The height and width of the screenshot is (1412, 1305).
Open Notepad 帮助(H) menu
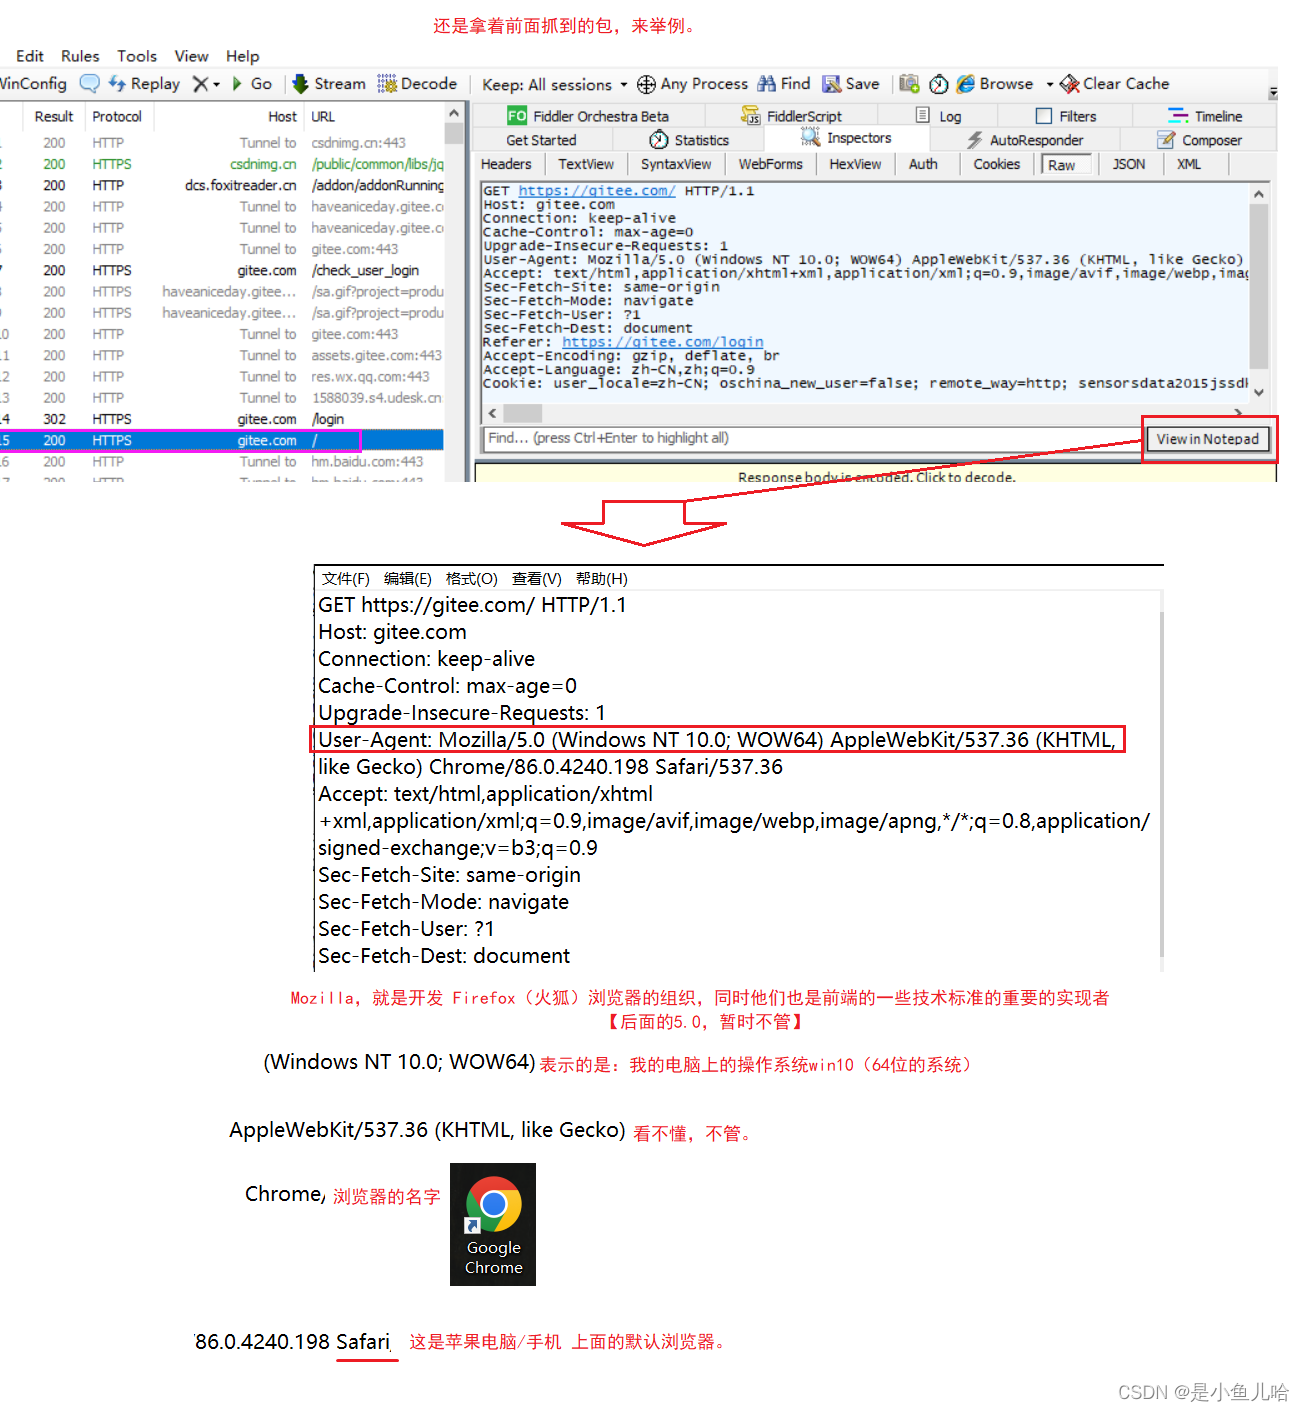point(602,579)
